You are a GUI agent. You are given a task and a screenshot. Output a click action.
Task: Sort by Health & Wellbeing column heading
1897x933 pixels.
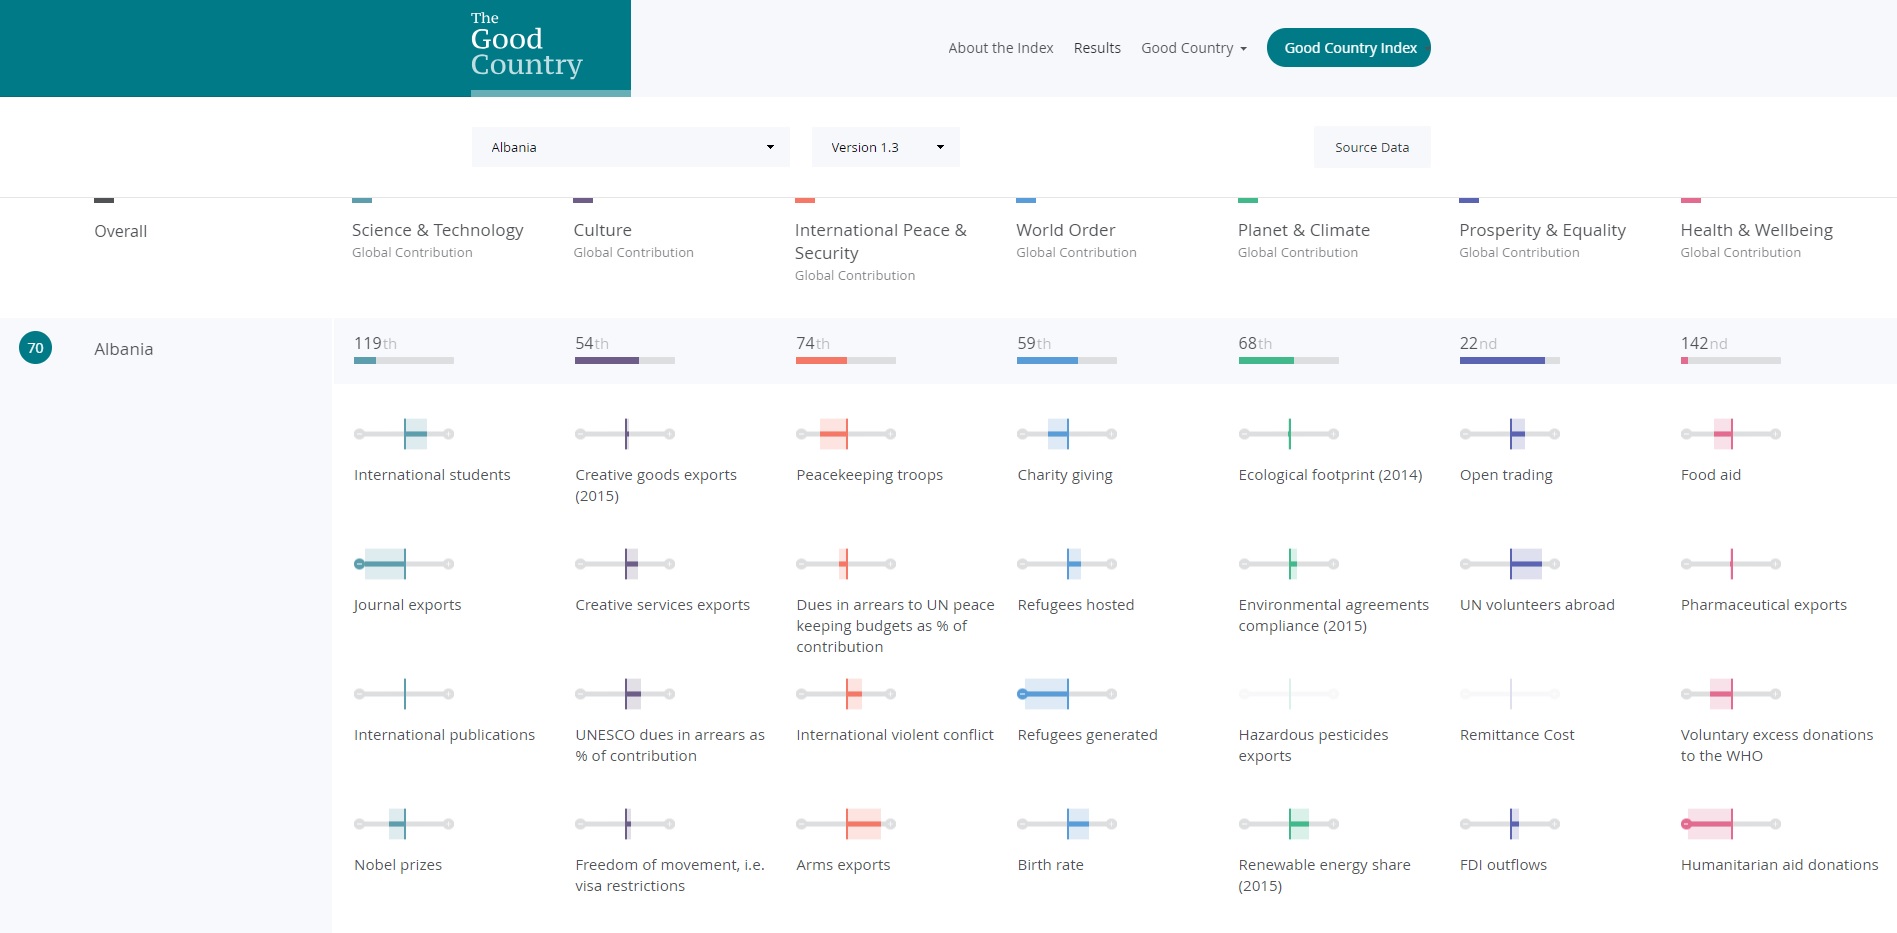(1756, 230)
